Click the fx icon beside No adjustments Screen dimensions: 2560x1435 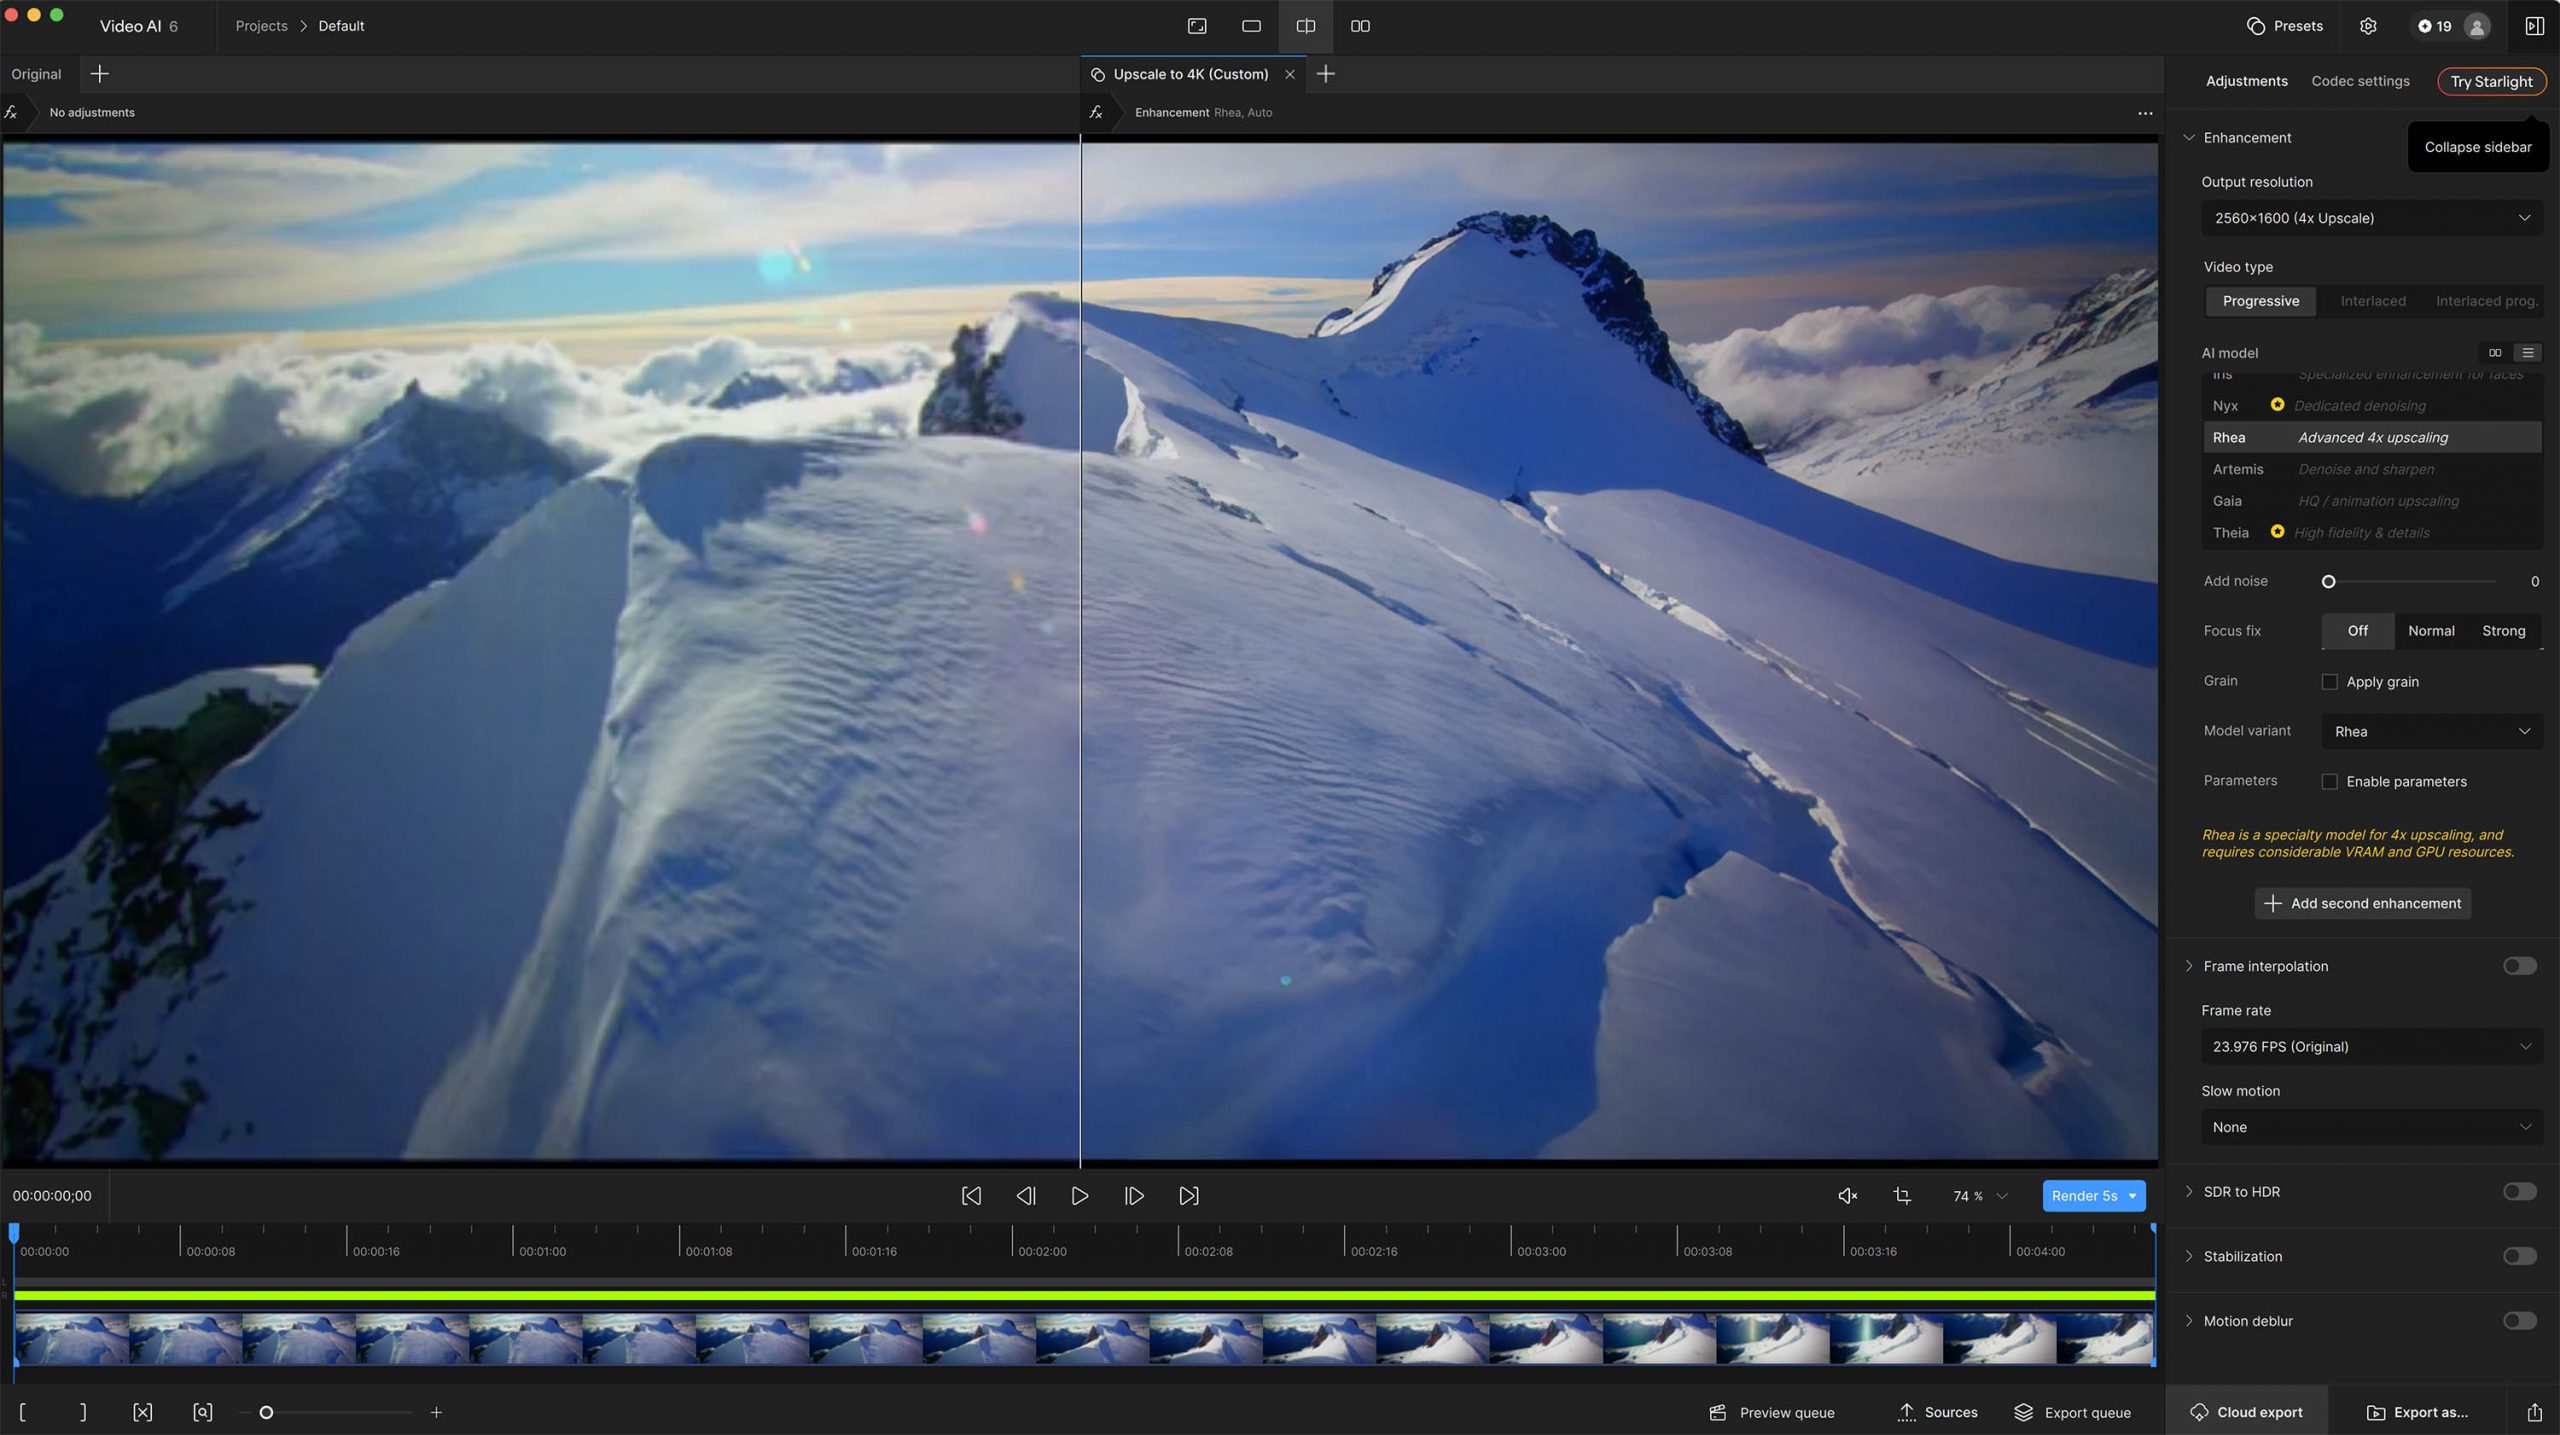(x=11, y=112)
